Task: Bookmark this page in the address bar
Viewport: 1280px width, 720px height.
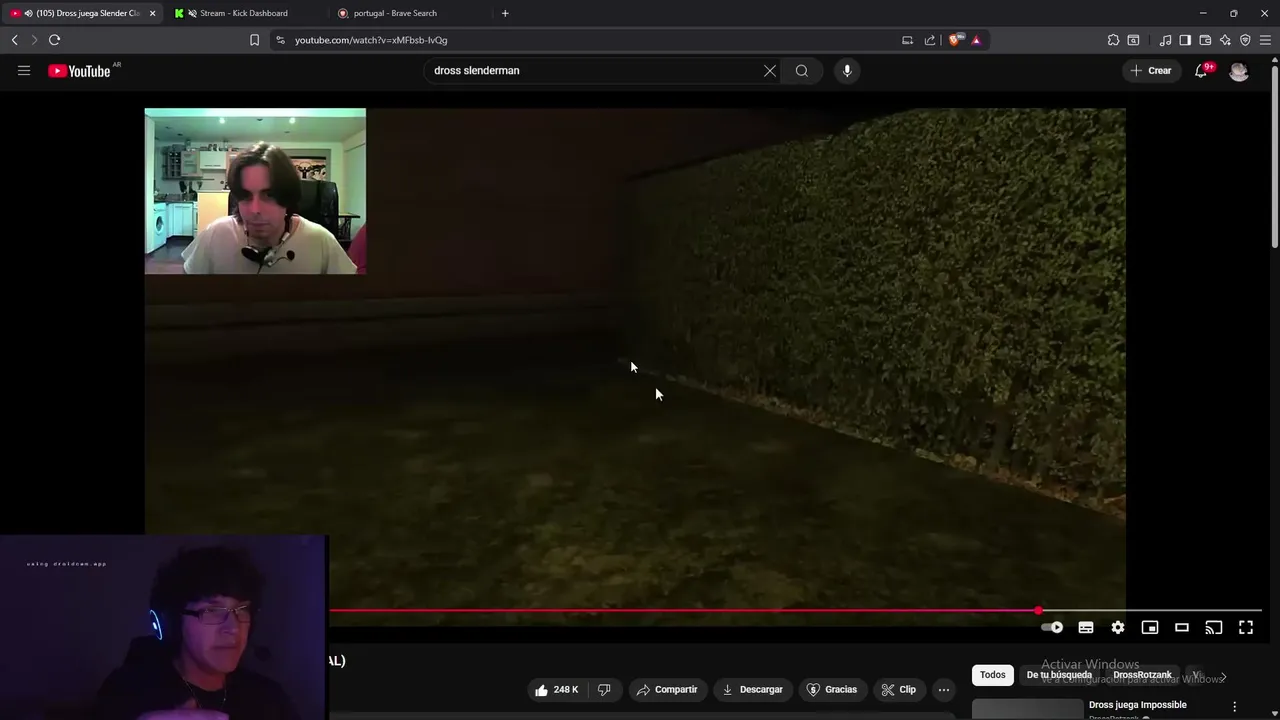Action: point(254,40)
